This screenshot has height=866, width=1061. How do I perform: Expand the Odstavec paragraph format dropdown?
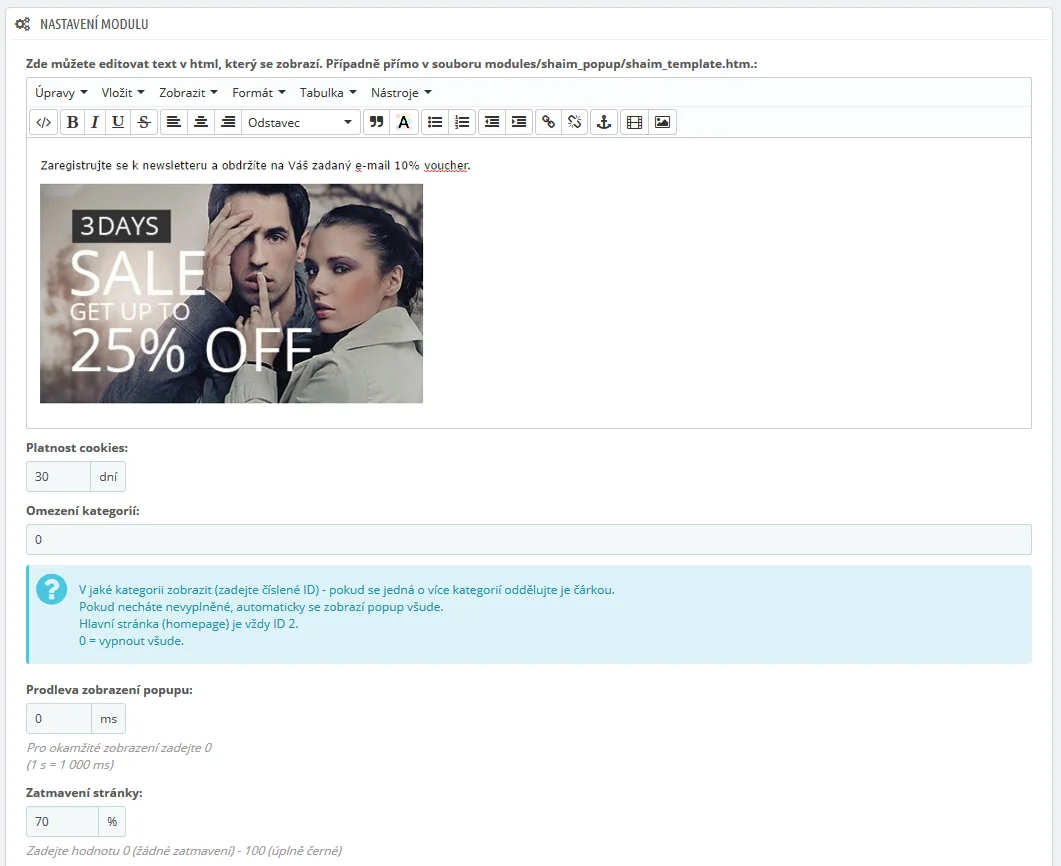point(300,122)
